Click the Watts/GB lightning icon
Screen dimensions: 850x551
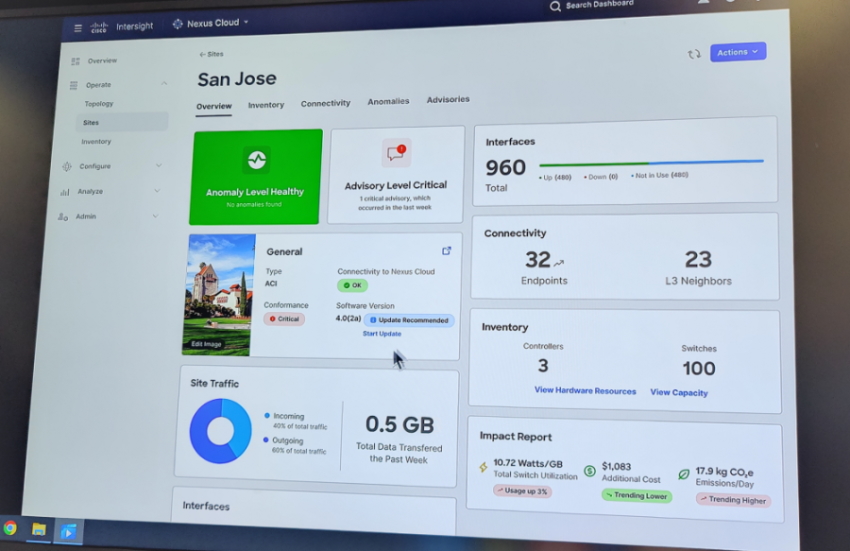484,467
